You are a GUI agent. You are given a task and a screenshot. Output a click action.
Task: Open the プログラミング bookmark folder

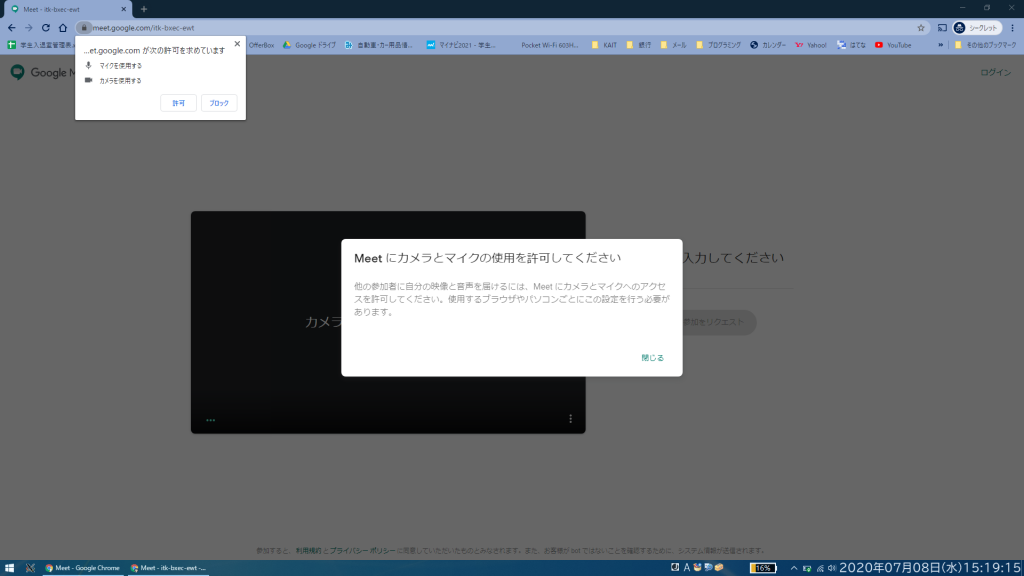[718, 45]
